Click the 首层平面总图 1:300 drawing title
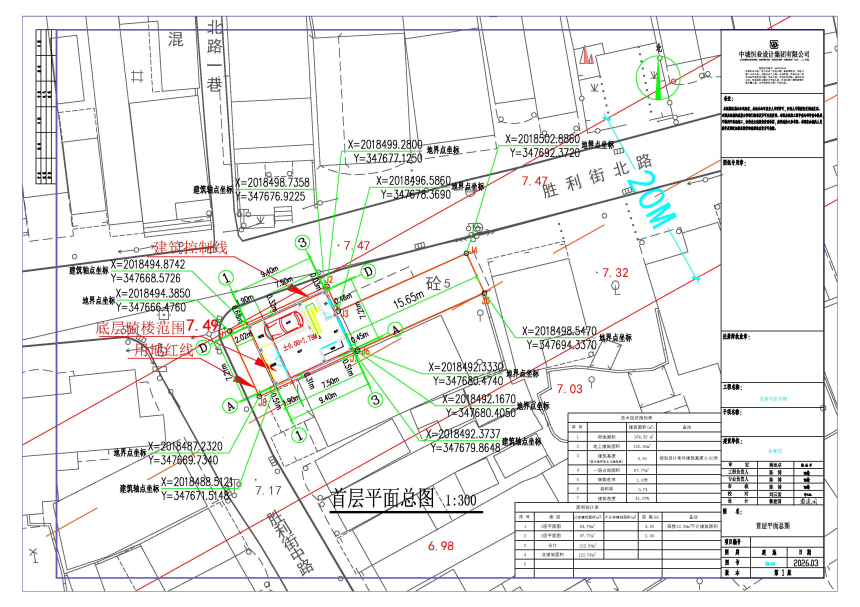 [x=397, y=496]
